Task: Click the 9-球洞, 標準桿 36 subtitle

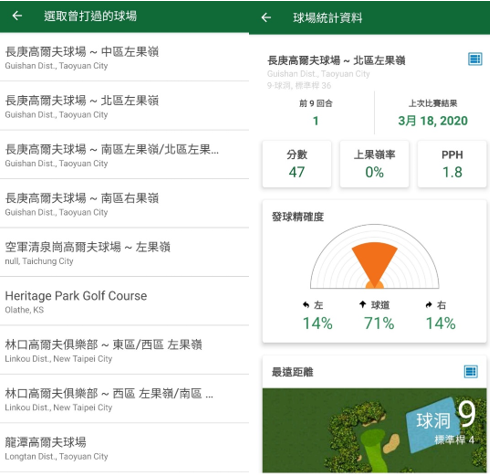Action: (x=299, y=86)
